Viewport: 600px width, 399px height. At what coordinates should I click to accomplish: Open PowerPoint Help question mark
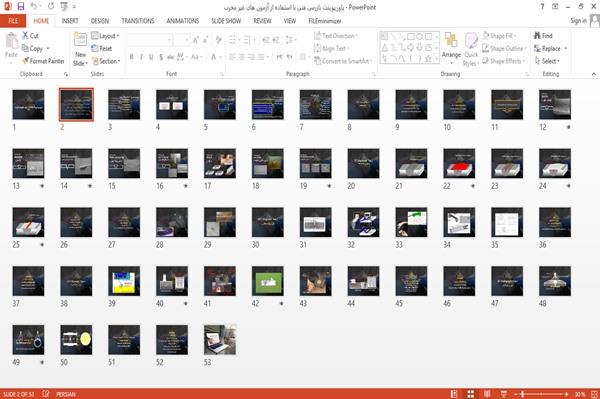click(x=542, y=7)
